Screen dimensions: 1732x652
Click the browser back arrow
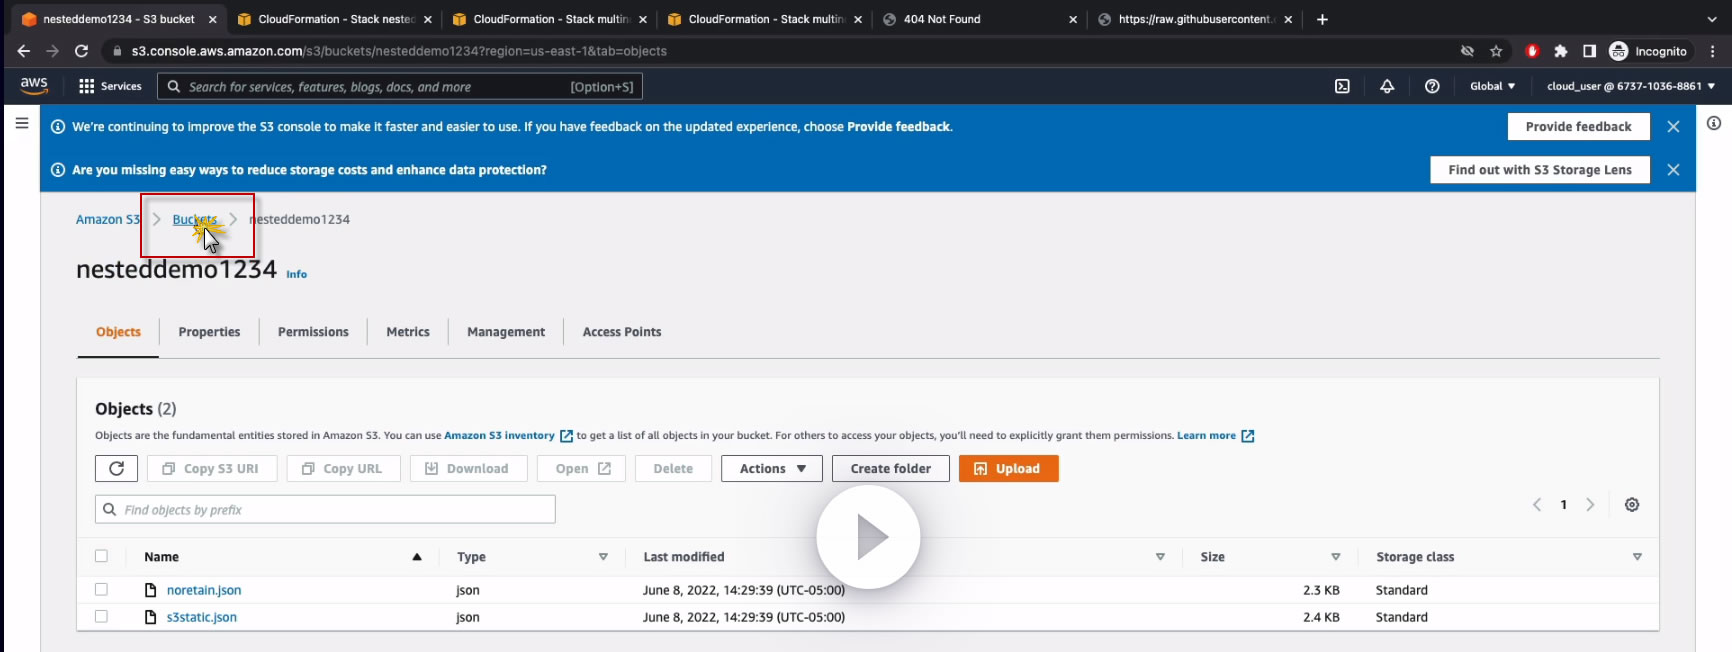pyautogui.click(x=24, y=51)
